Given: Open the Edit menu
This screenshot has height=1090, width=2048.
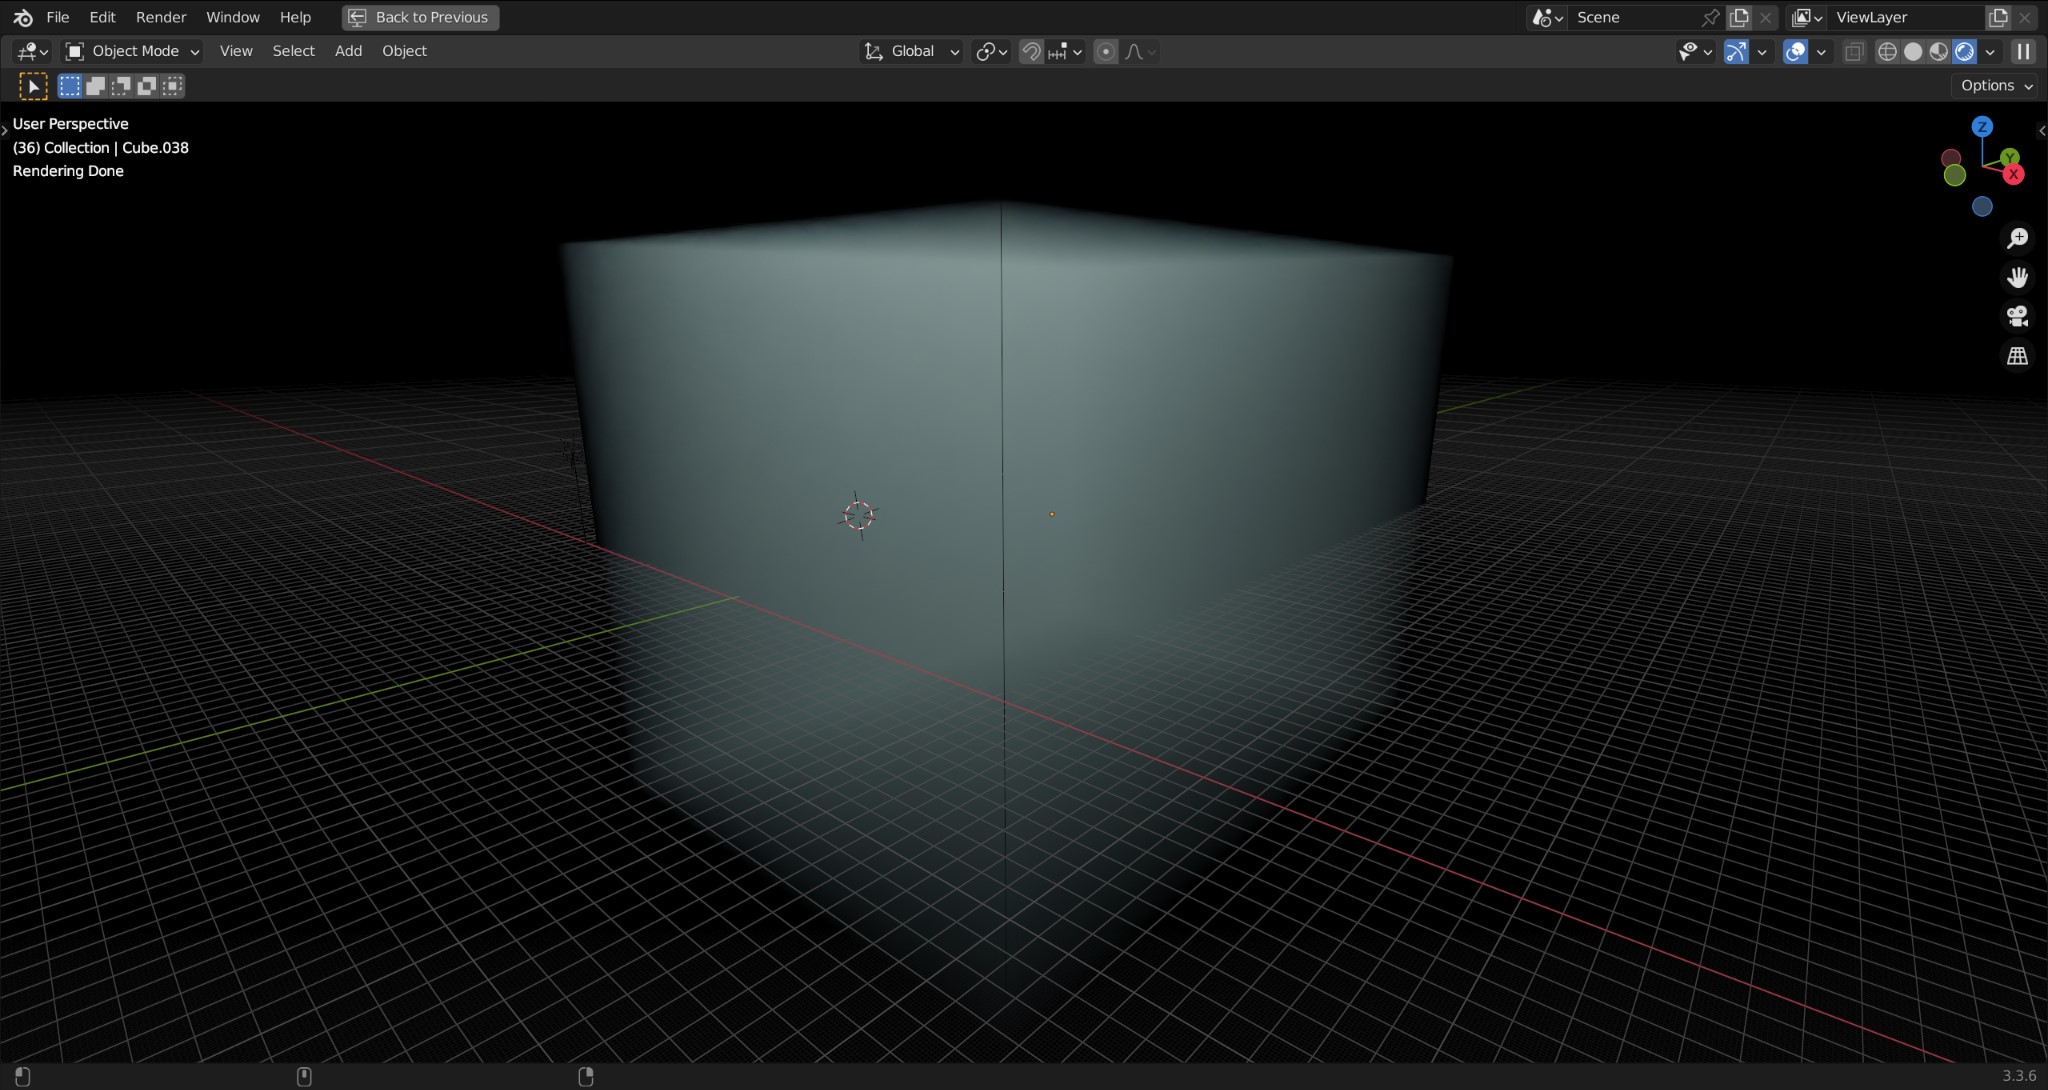Looking at the screenshot, I should (102, 17).
